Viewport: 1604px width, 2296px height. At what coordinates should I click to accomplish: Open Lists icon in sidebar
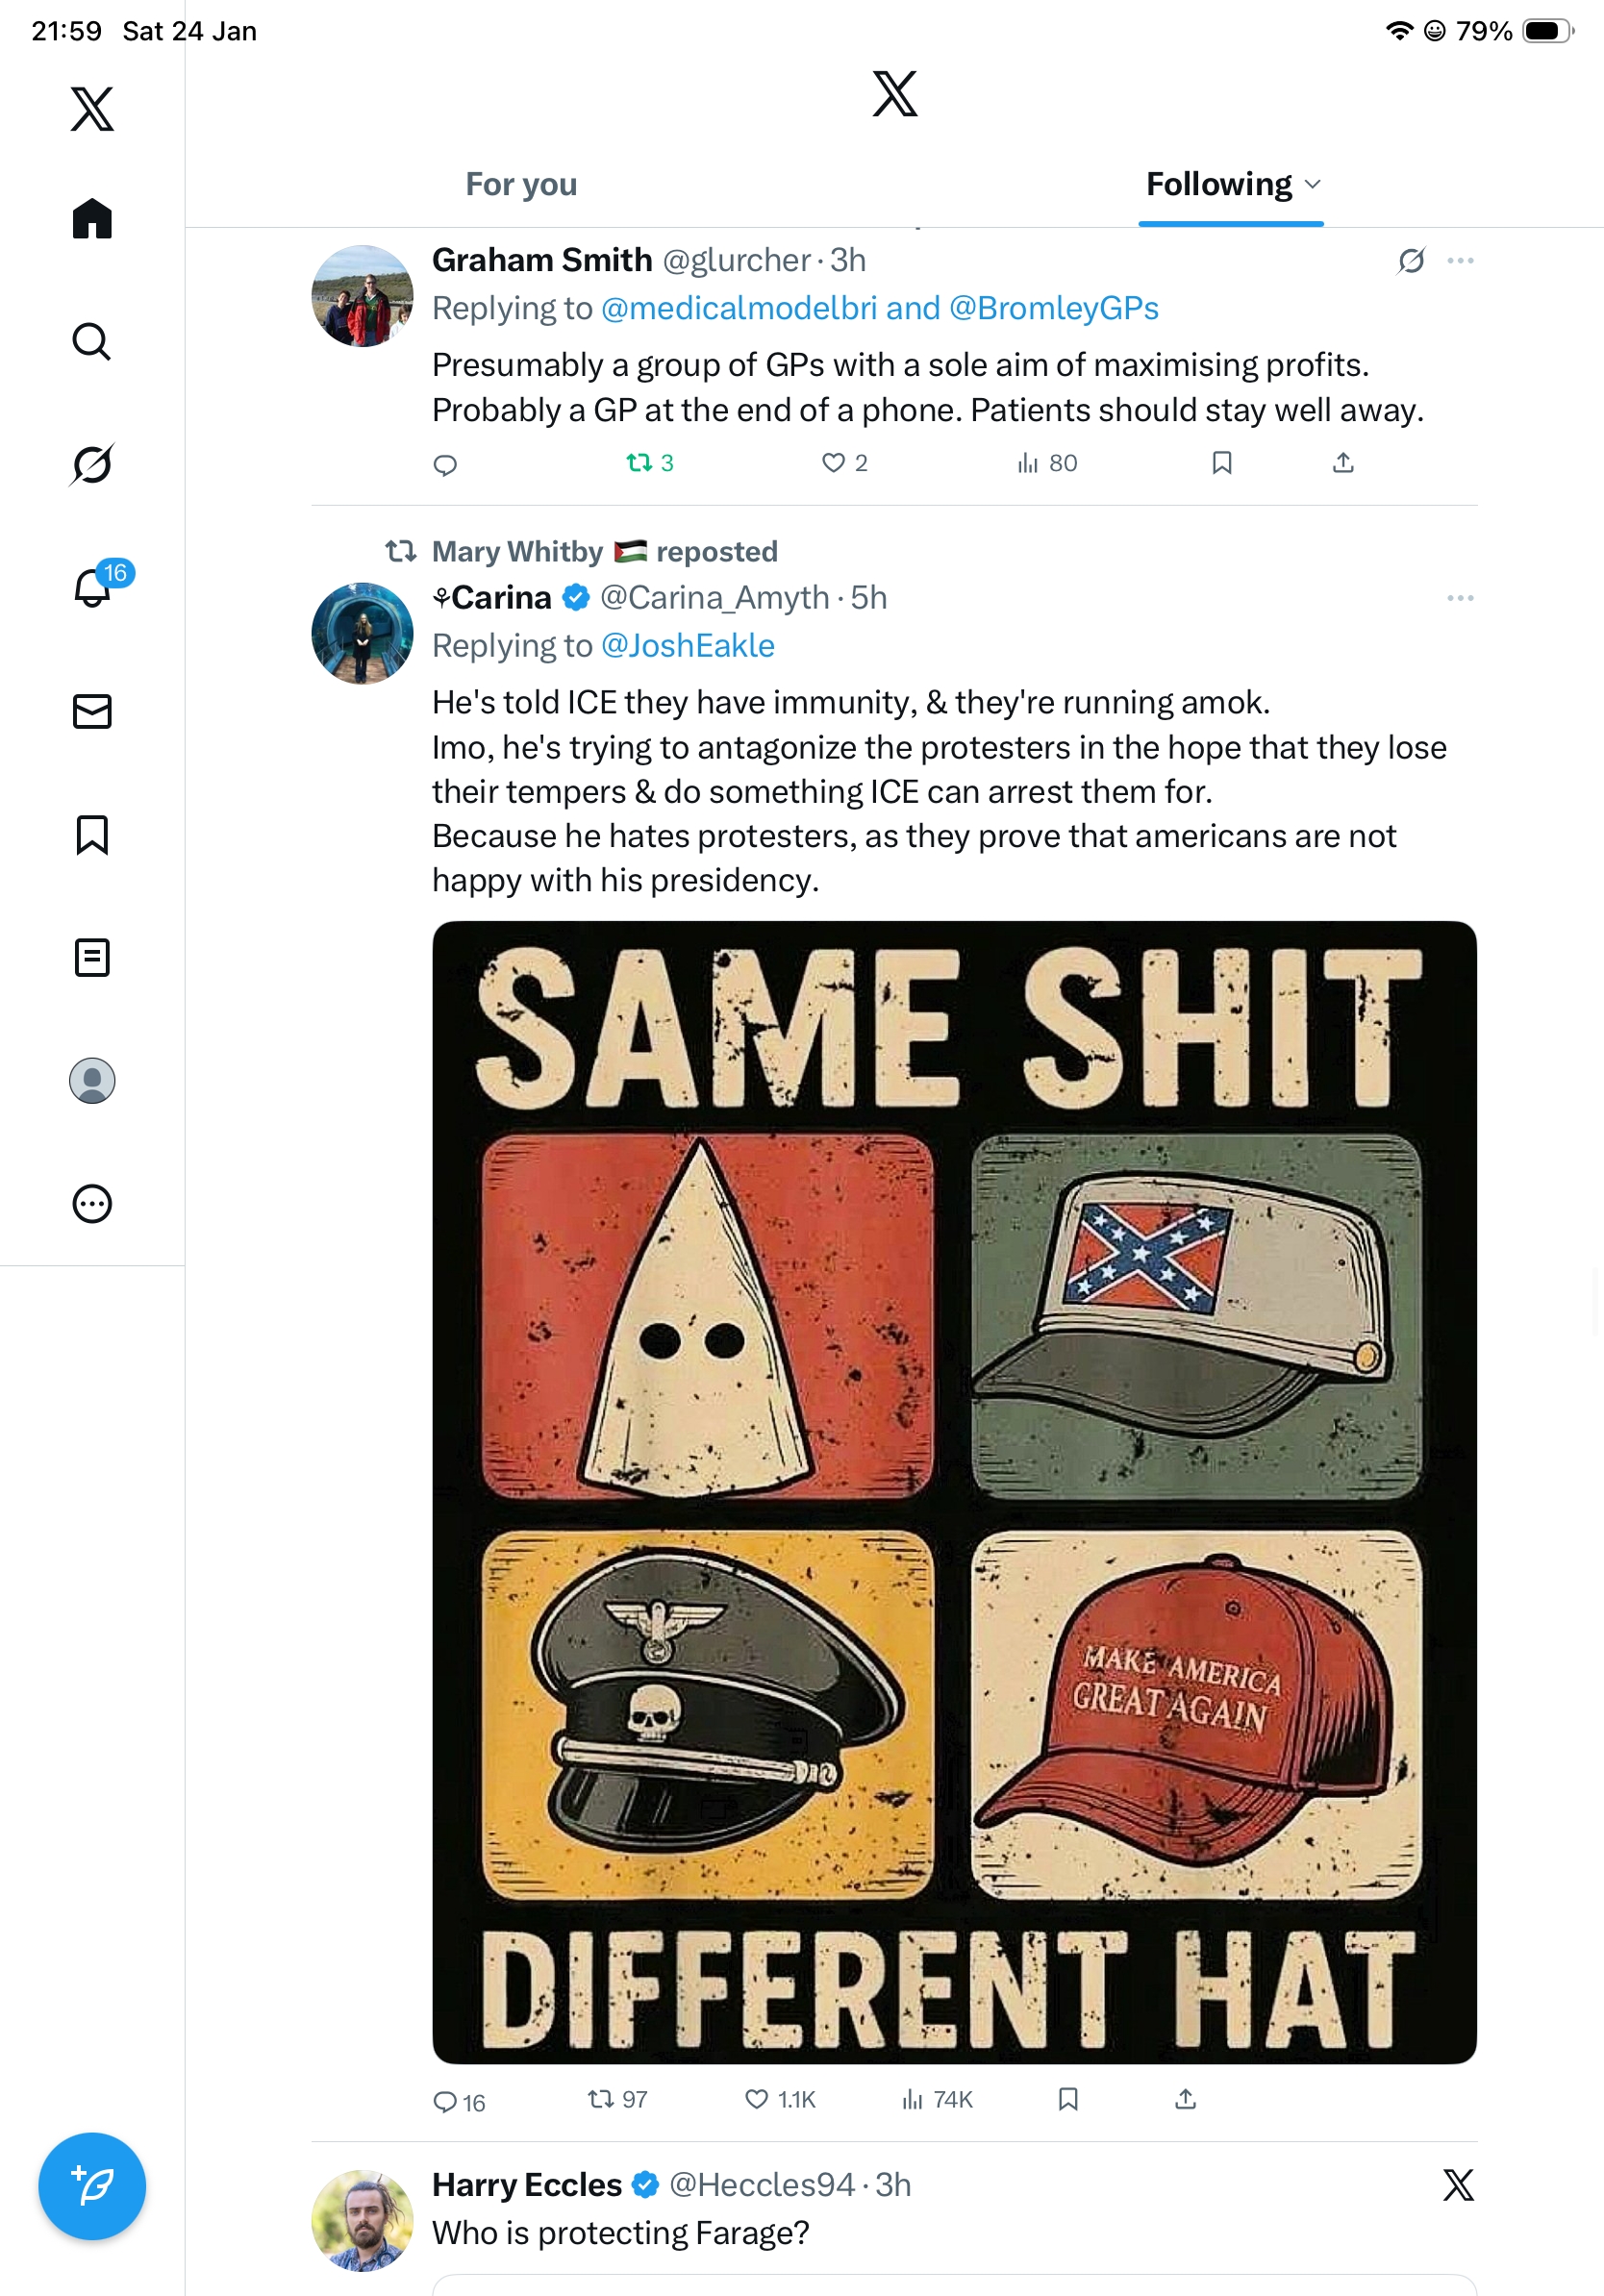point(91,958)
